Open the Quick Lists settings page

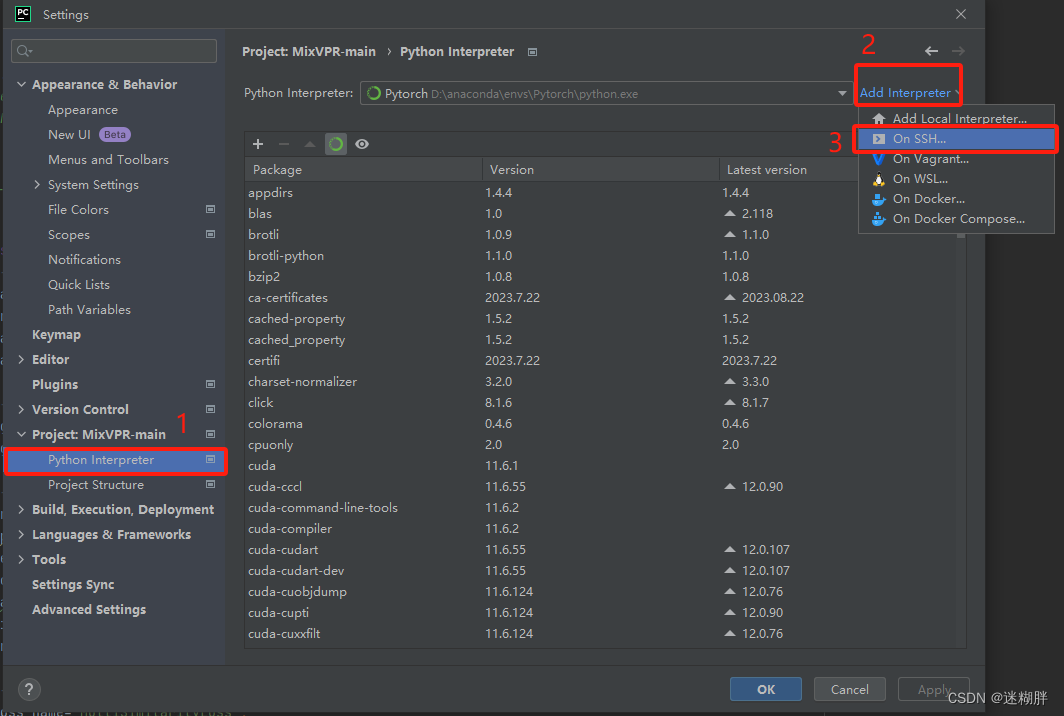pyautogui.click(x=79, y=284)
